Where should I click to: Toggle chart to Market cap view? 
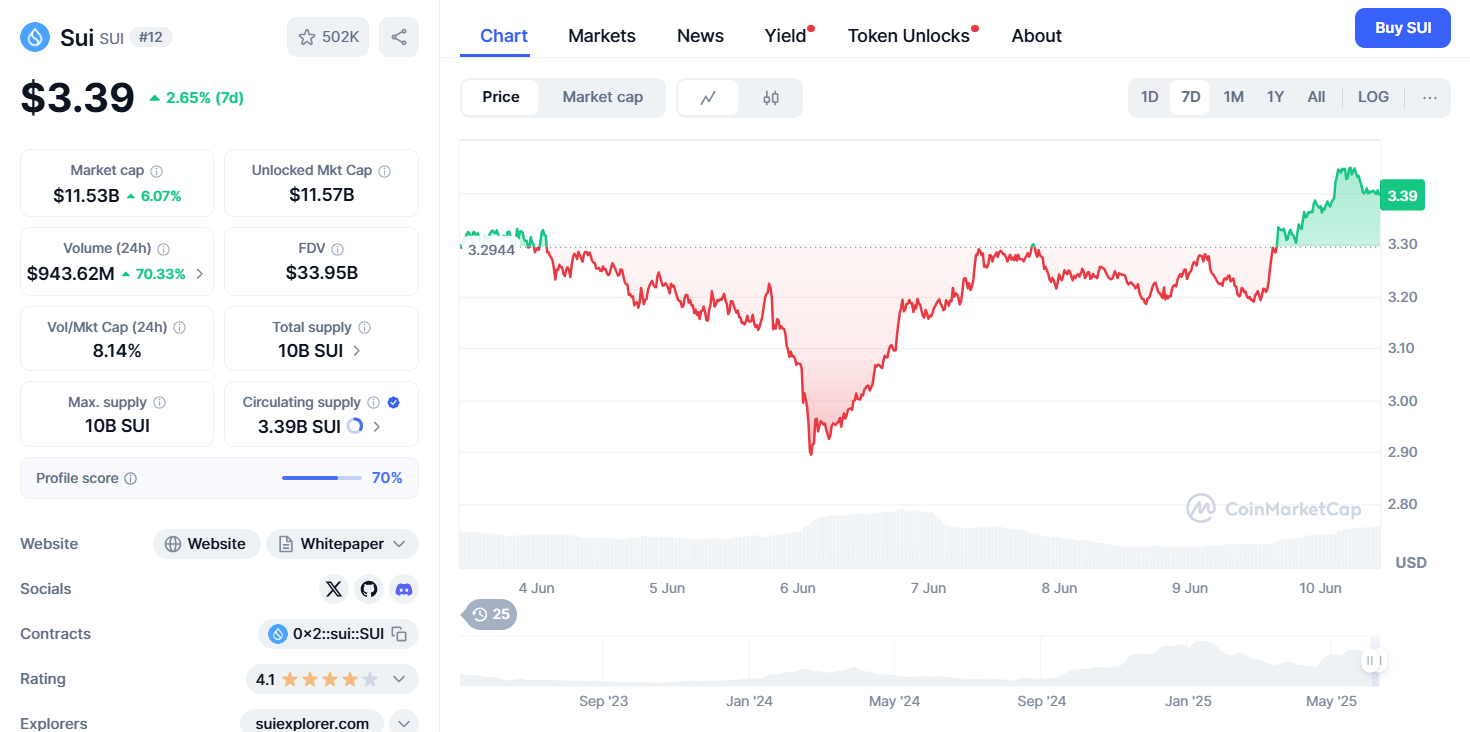pyautogui.click(x=602, y=97)
